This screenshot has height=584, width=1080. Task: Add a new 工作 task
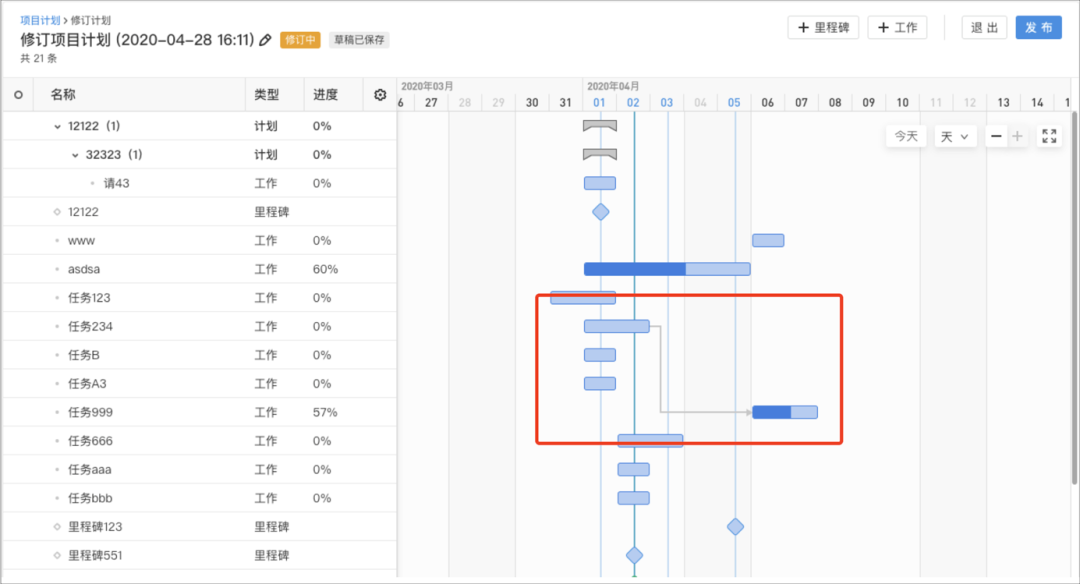point(897,27)
